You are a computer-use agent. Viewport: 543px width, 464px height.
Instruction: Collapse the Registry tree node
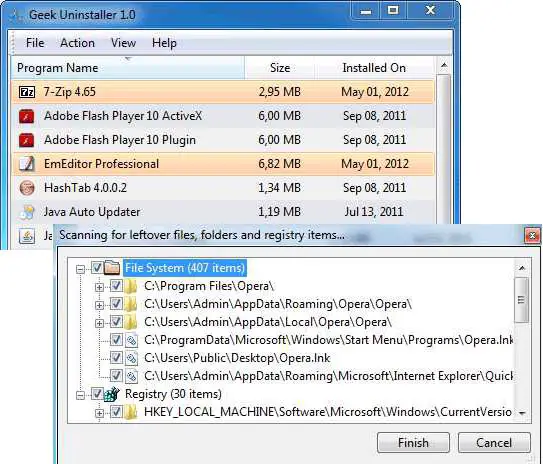[80, 395]
